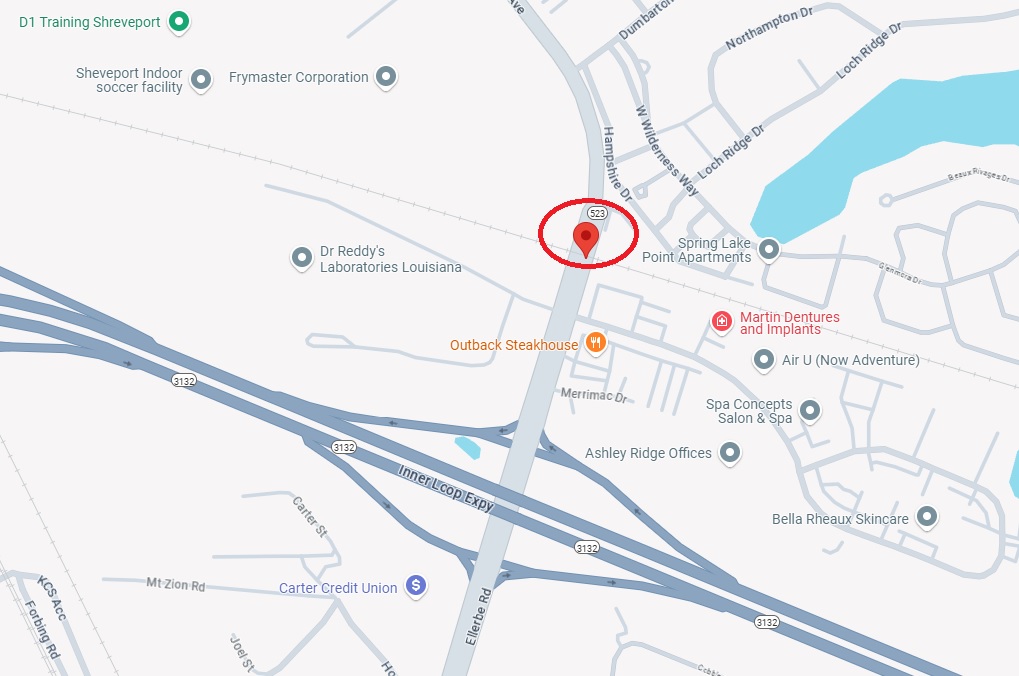Click the Sheveport Indoor soccer facility pin
Viewport: 1019px width, 676px height.
pos(201,80)
